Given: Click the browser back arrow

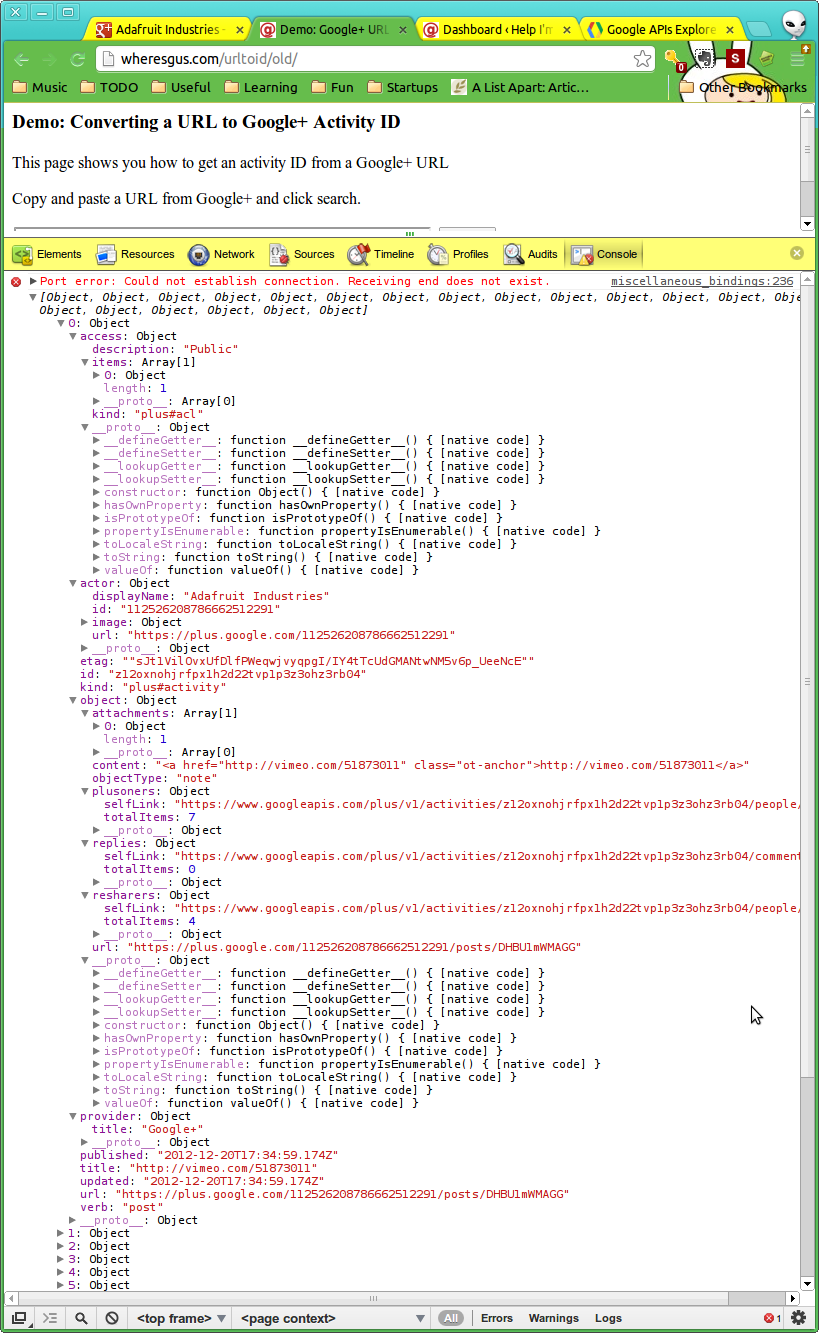Looking at the screenshot, I should coord(22,59).
